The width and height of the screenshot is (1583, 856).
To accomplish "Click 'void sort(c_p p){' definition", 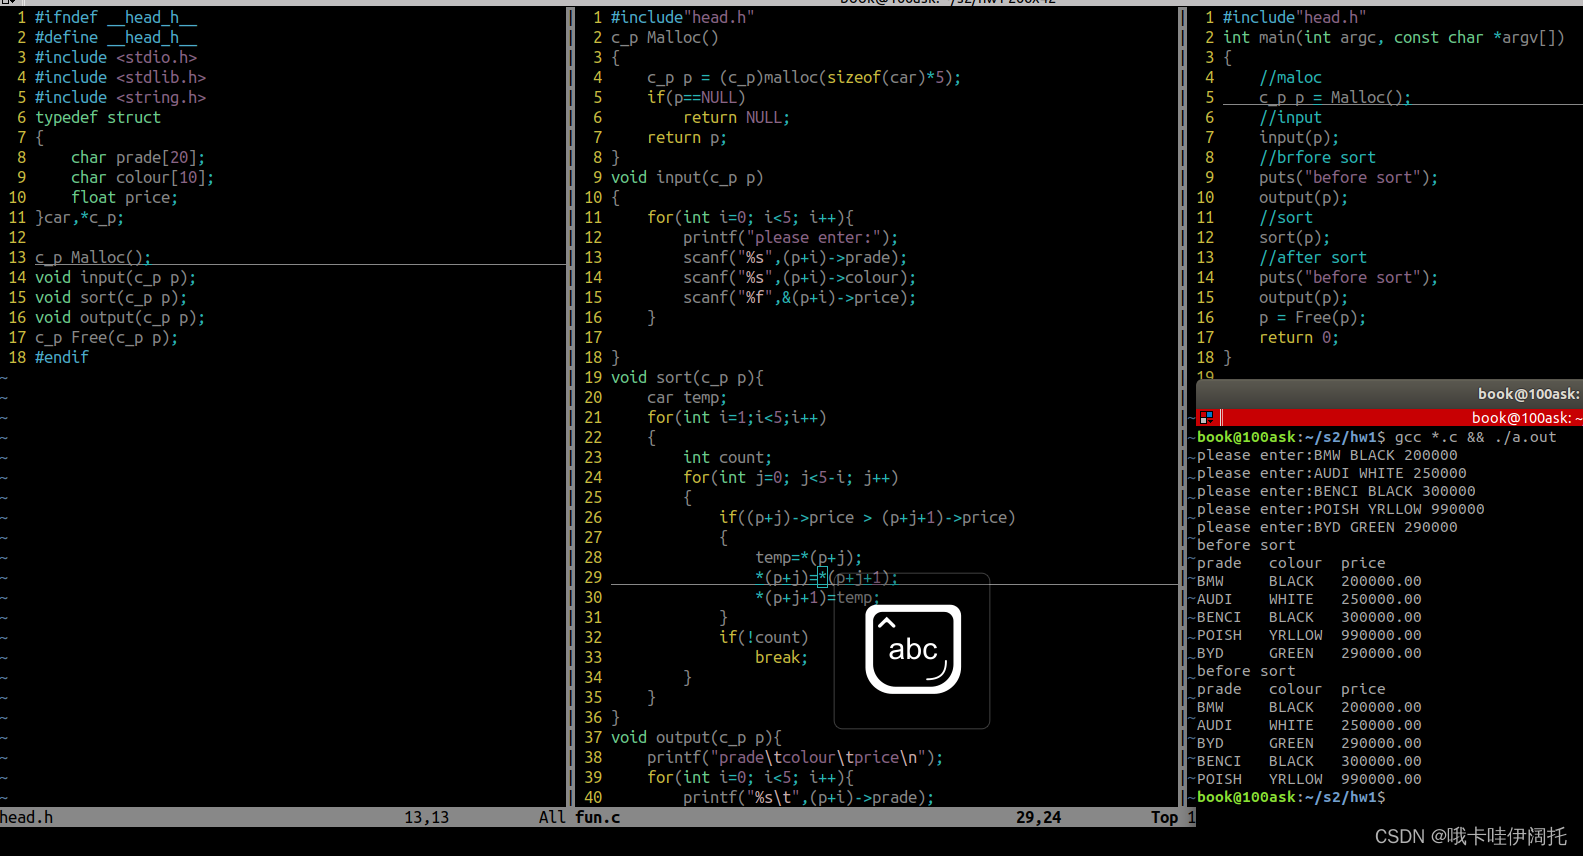I will point(687,377).
